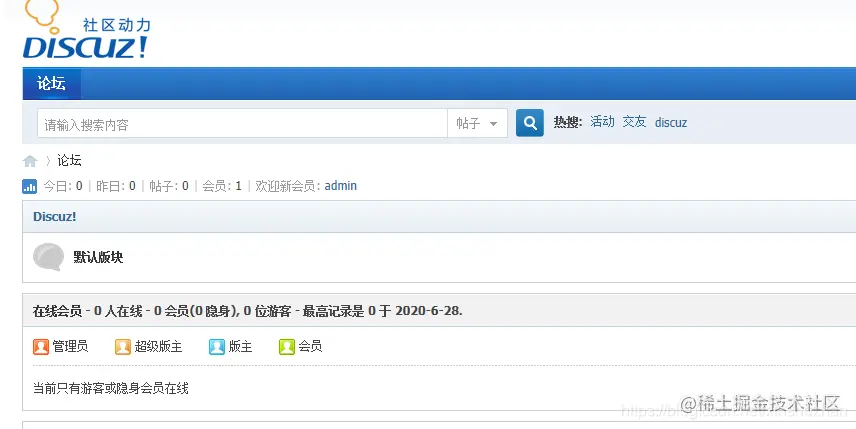The height and width of the screenshot is (429, 856).
Task: Click the 默认版块 speech bubble icon
Action: coord(49,257)
